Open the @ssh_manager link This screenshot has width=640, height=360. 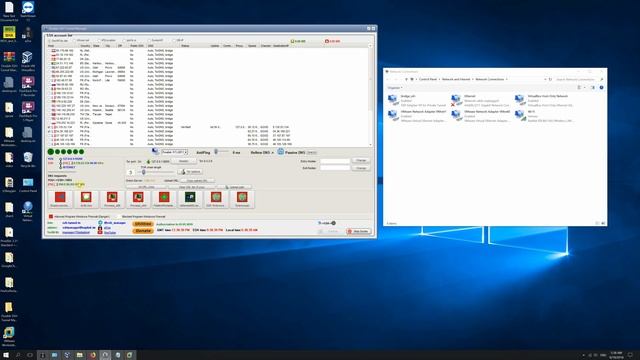115,223
